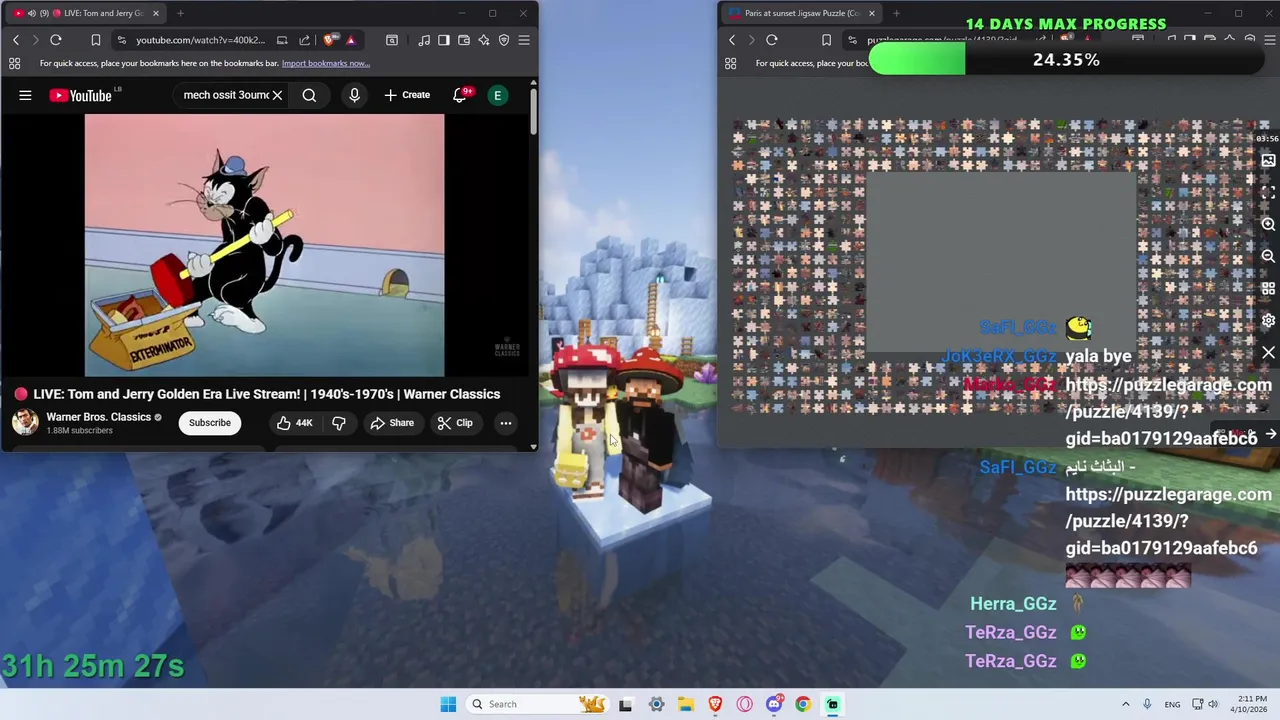Zoom out on the jigsaw puzzle
1280x720 pixels.
pyautogui.click(x=1268, y=256)
